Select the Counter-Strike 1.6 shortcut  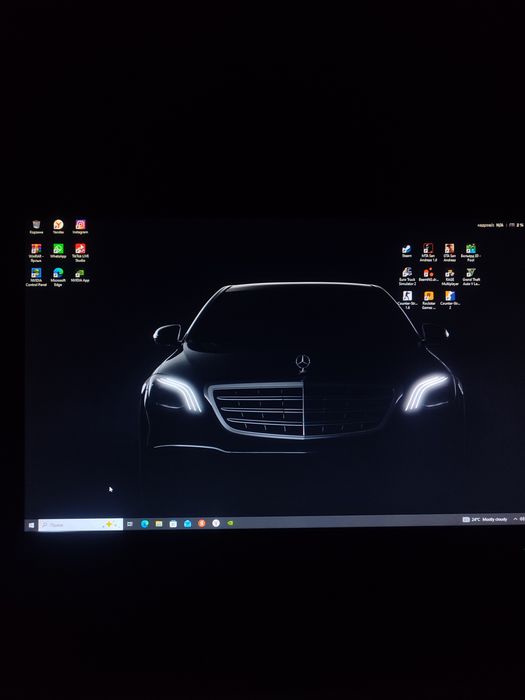[407, 300]
